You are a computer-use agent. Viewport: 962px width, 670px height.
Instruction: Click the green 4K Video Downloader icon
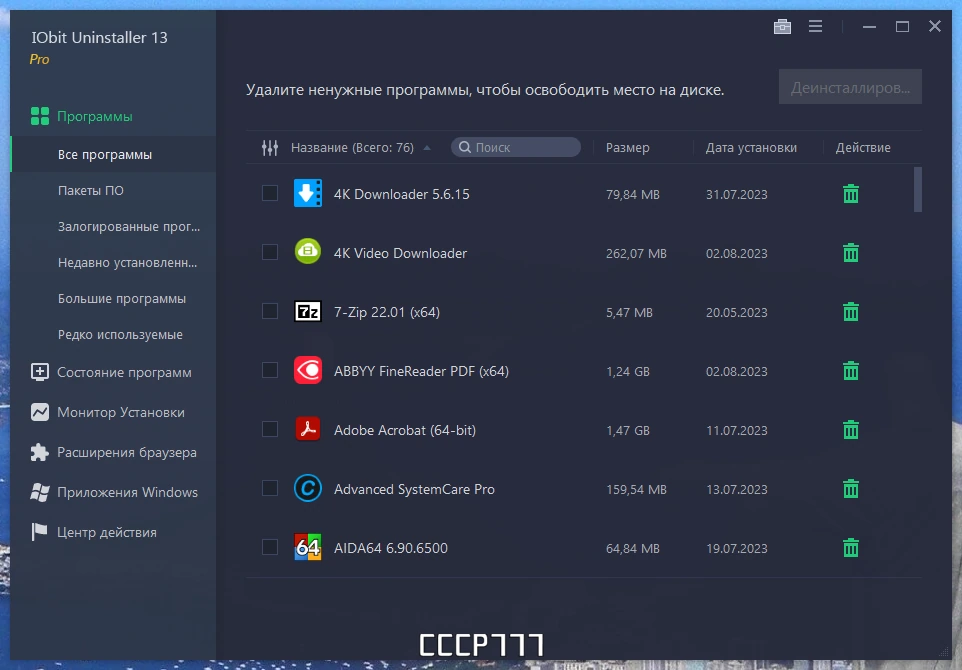pos(308,252)
